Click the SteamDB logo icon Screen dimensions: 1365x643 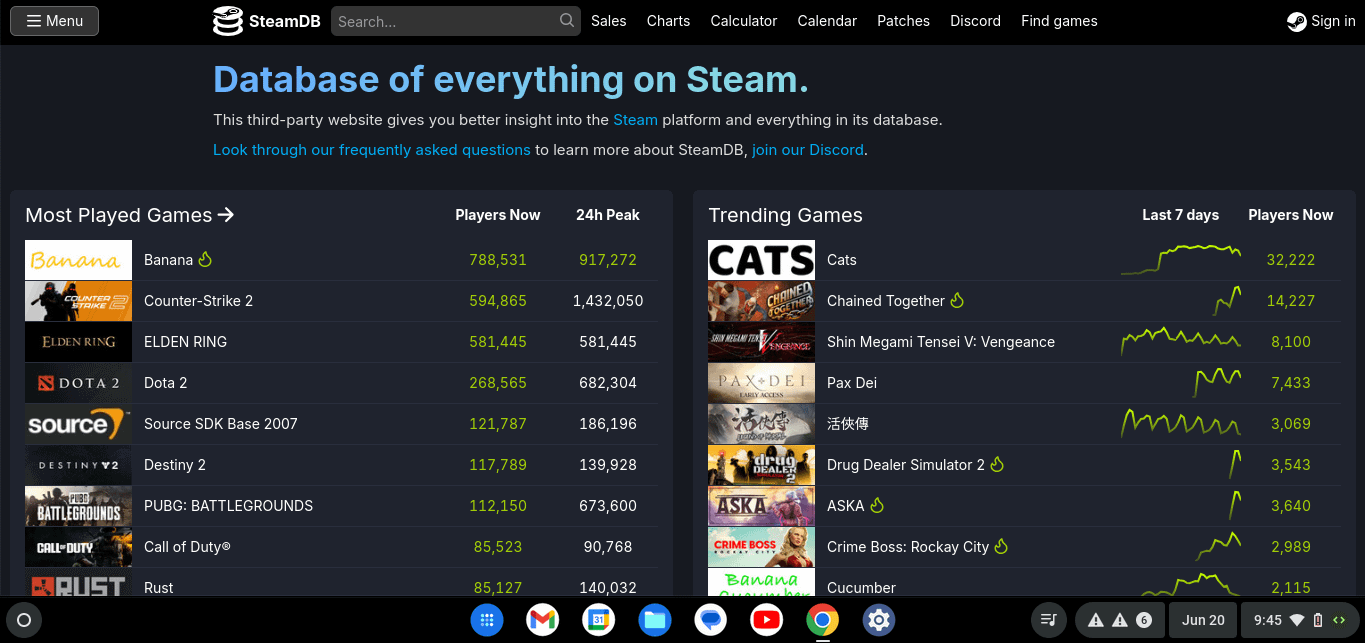228,21
